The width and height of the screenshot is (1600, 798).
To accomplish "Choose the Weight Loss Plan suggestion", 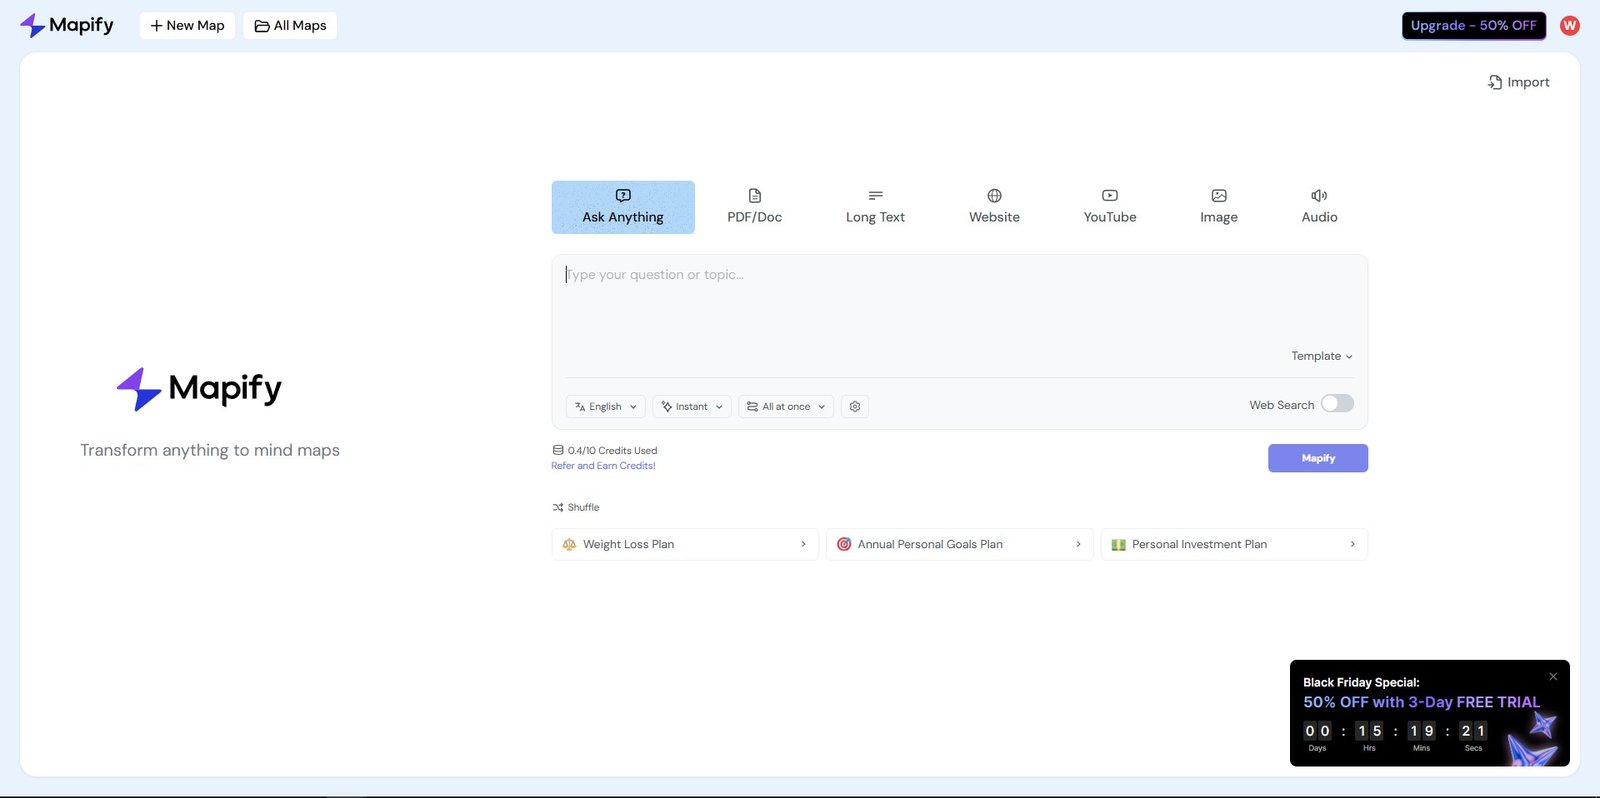I will 684,545.
